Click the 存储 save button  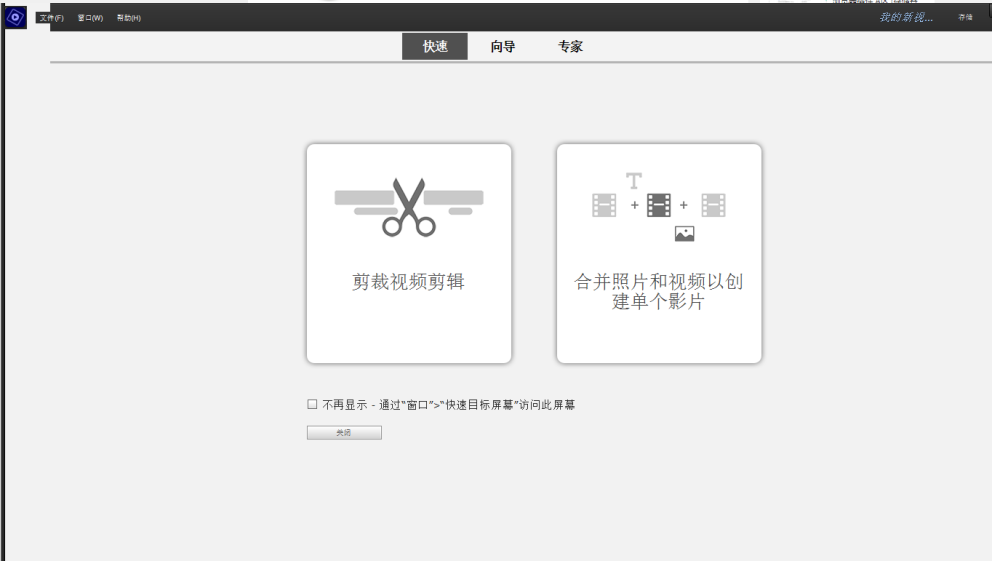point(965,17)
